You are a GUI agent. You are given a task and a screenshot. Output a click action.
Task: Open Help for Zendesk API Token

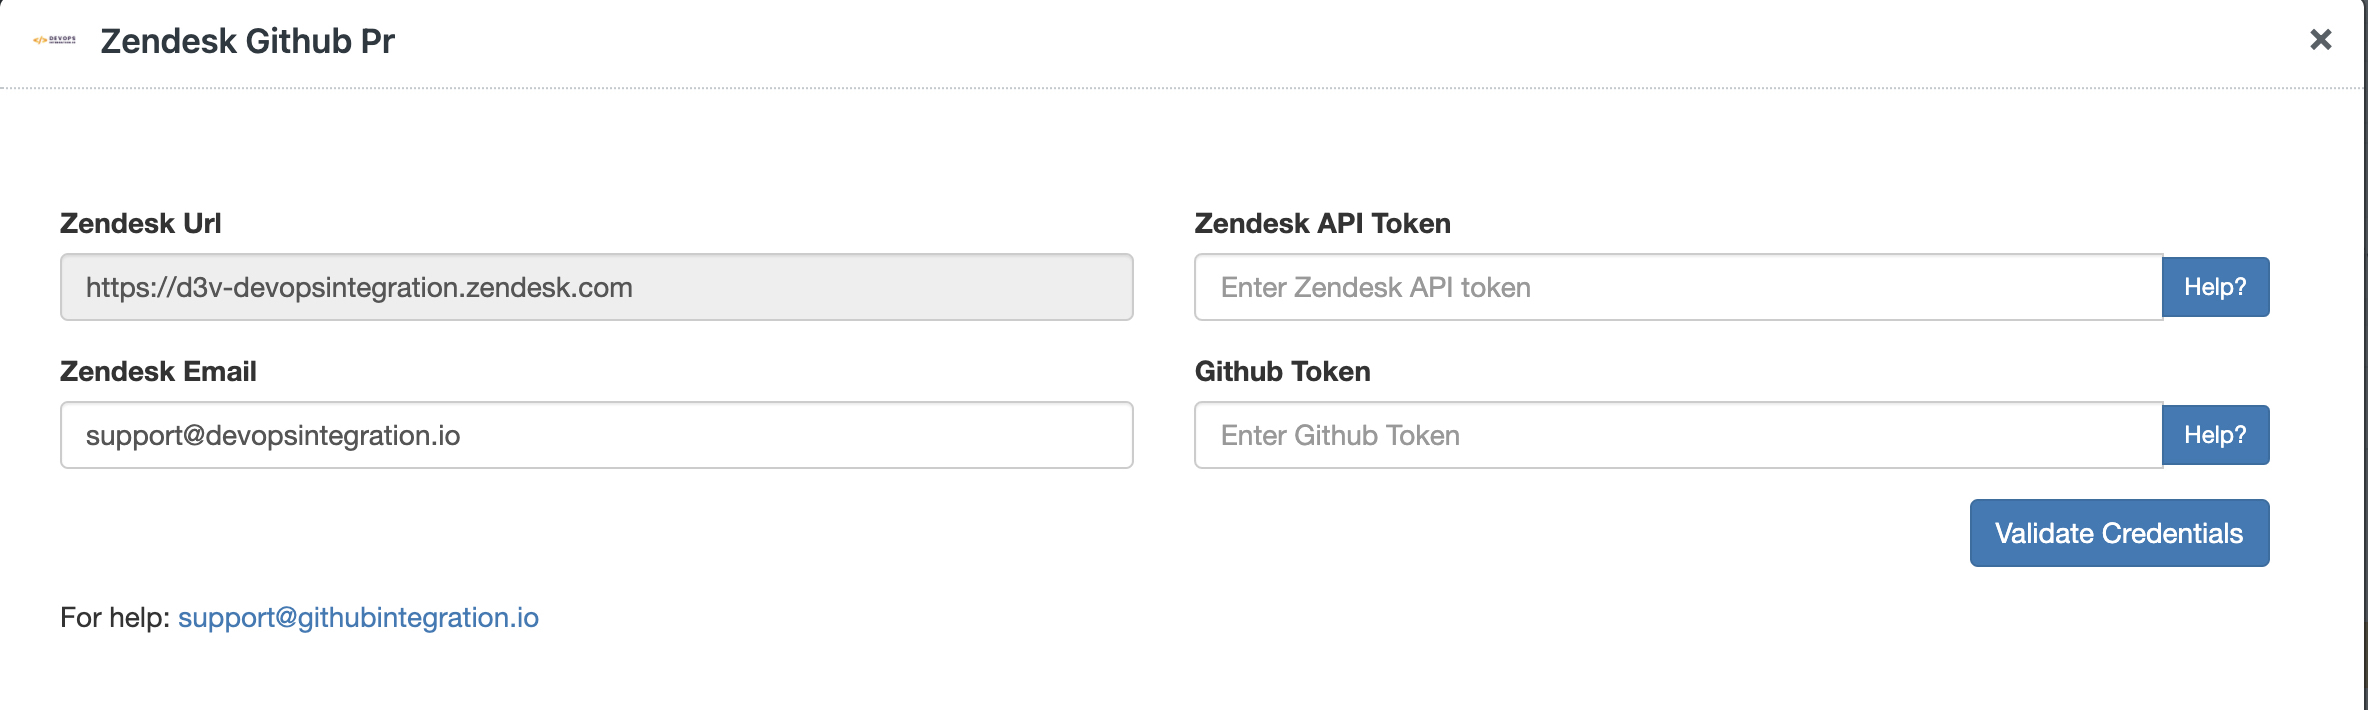click(x=2215, y=287)
